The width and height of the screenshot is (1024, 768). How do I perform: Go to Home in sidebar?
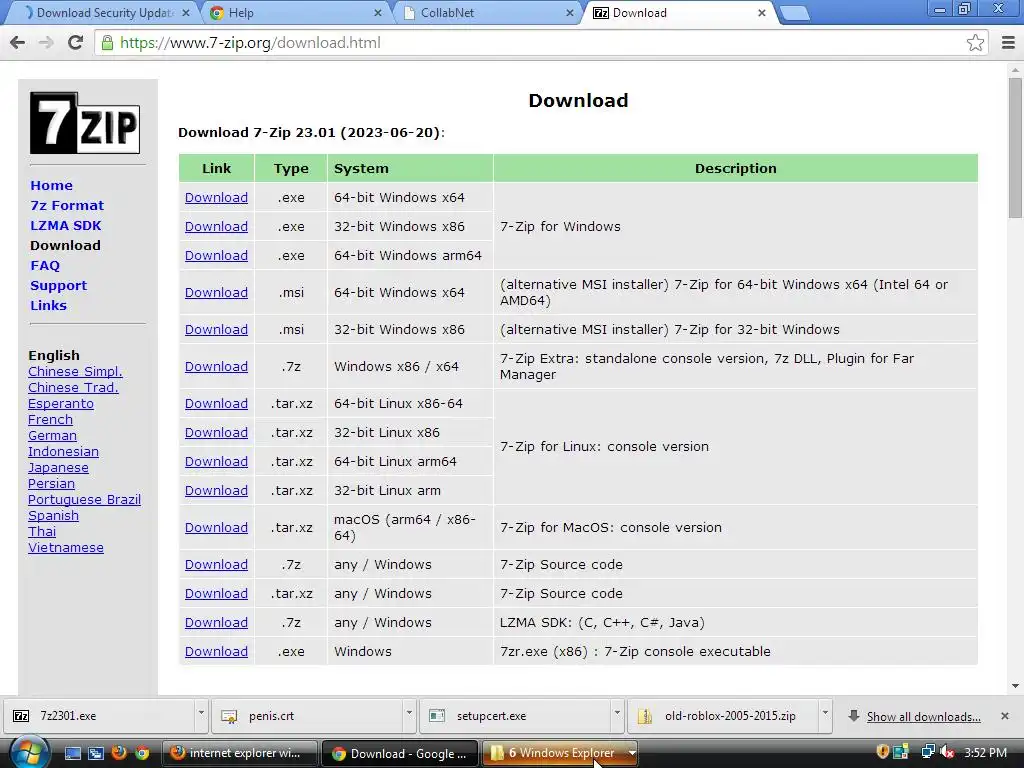coord(51,185)
